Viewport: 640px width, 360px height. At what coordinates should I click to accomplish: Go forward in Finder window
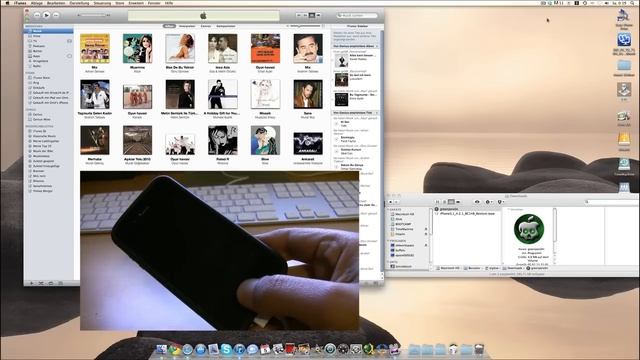pyautogui.click(x=396, y=202)
